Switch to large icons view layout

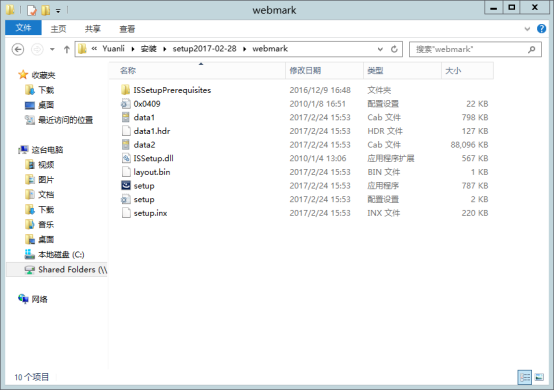539,377
